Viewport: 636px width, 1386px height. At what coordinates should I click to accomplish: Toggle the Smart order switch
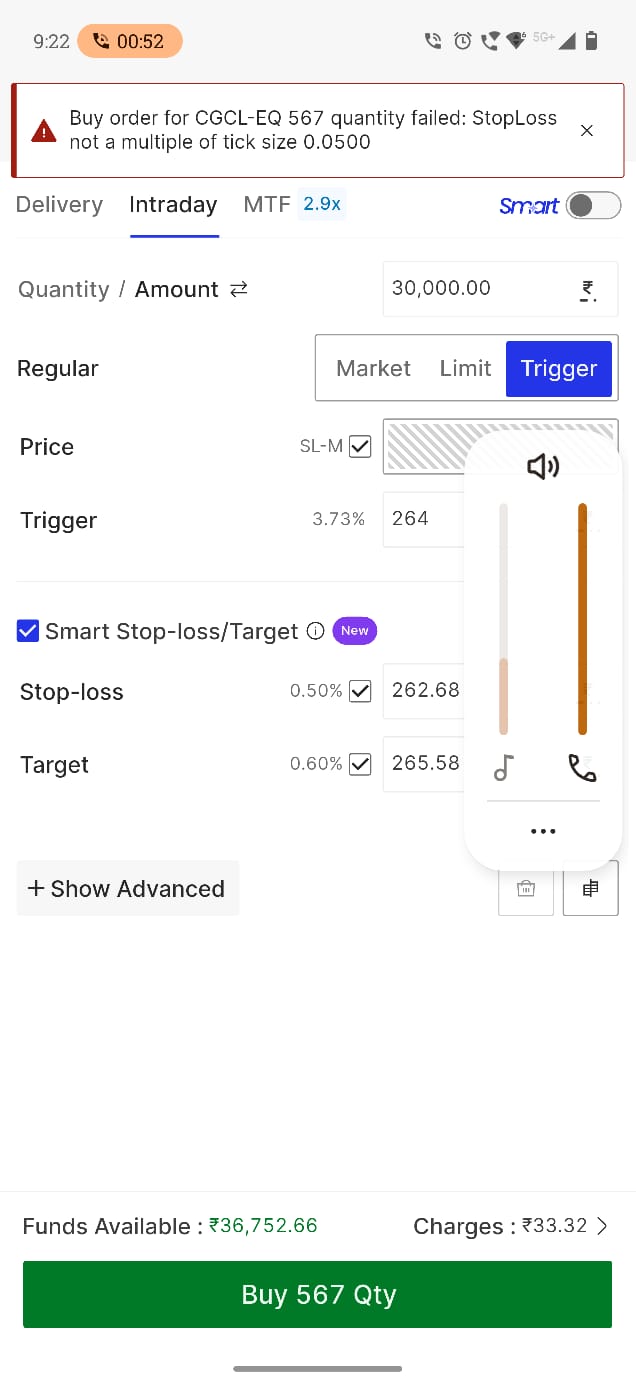593,205
